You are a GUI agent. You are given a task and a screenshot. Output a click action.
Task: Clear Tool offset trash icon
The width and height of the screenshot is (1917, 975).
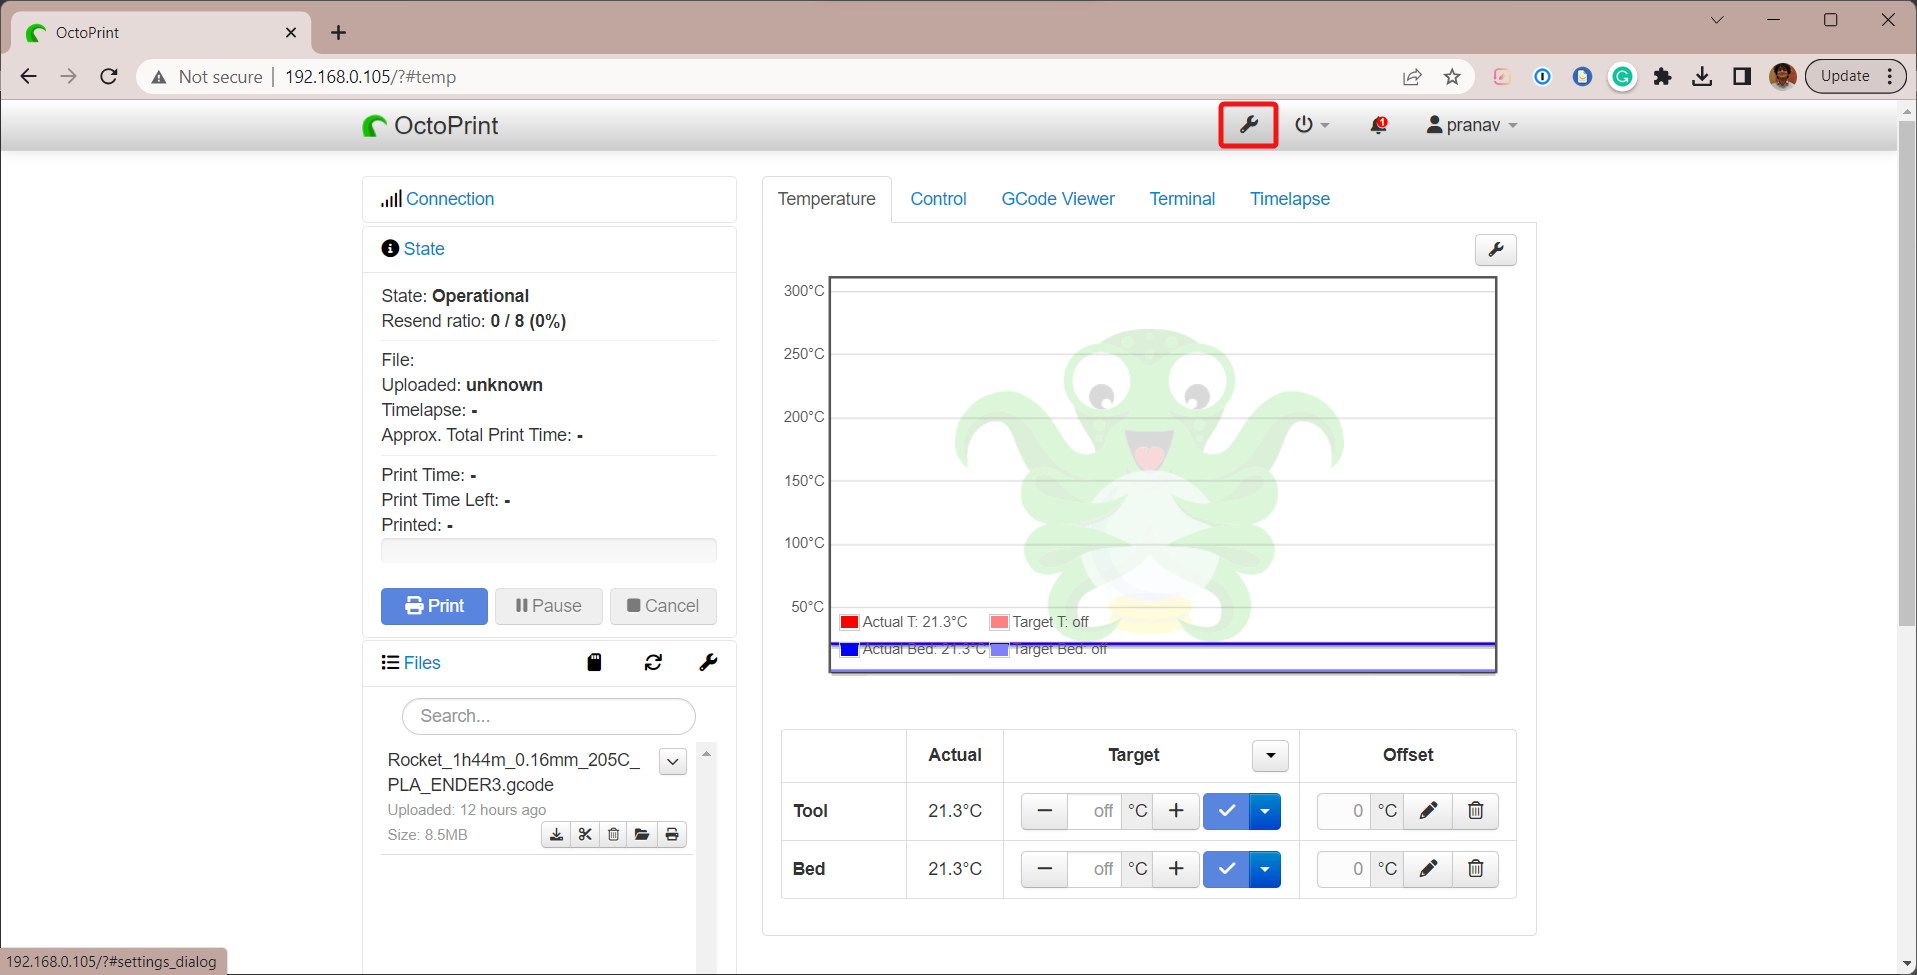(x=1475, y=811)
